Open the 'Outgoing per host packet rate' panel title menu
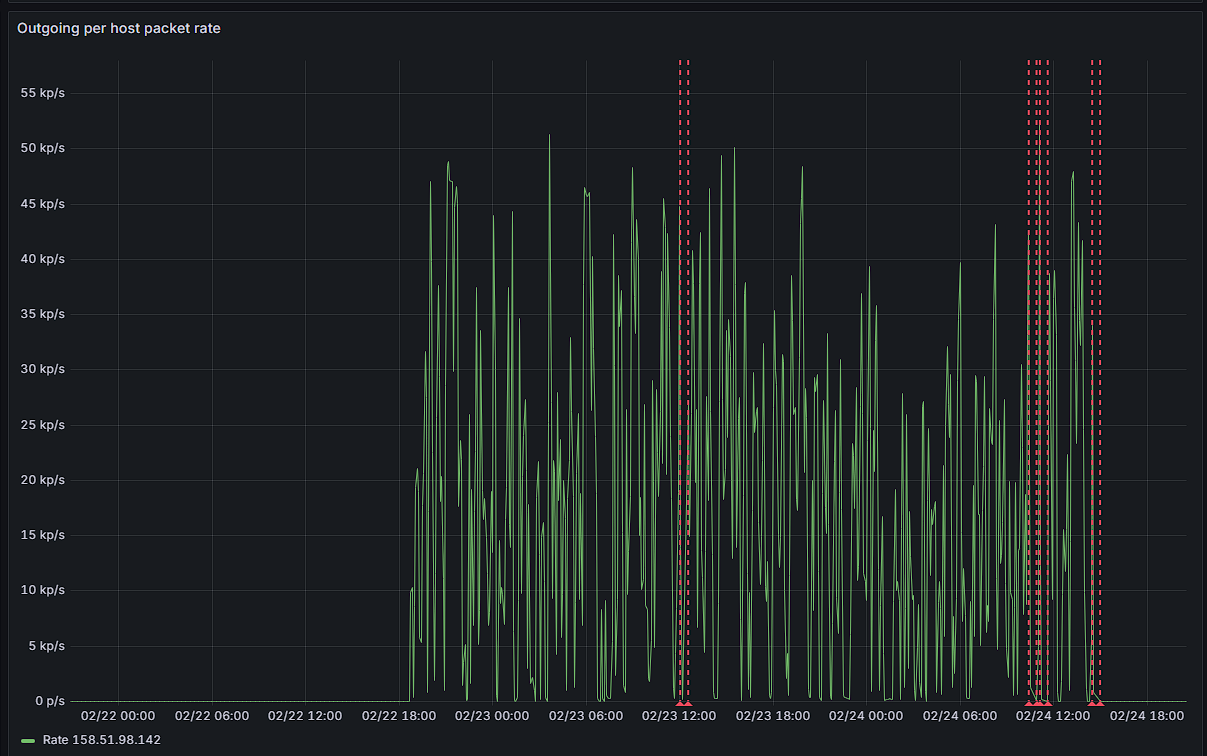The height and width of the screenshot is (756, 1207). (119, 29)
